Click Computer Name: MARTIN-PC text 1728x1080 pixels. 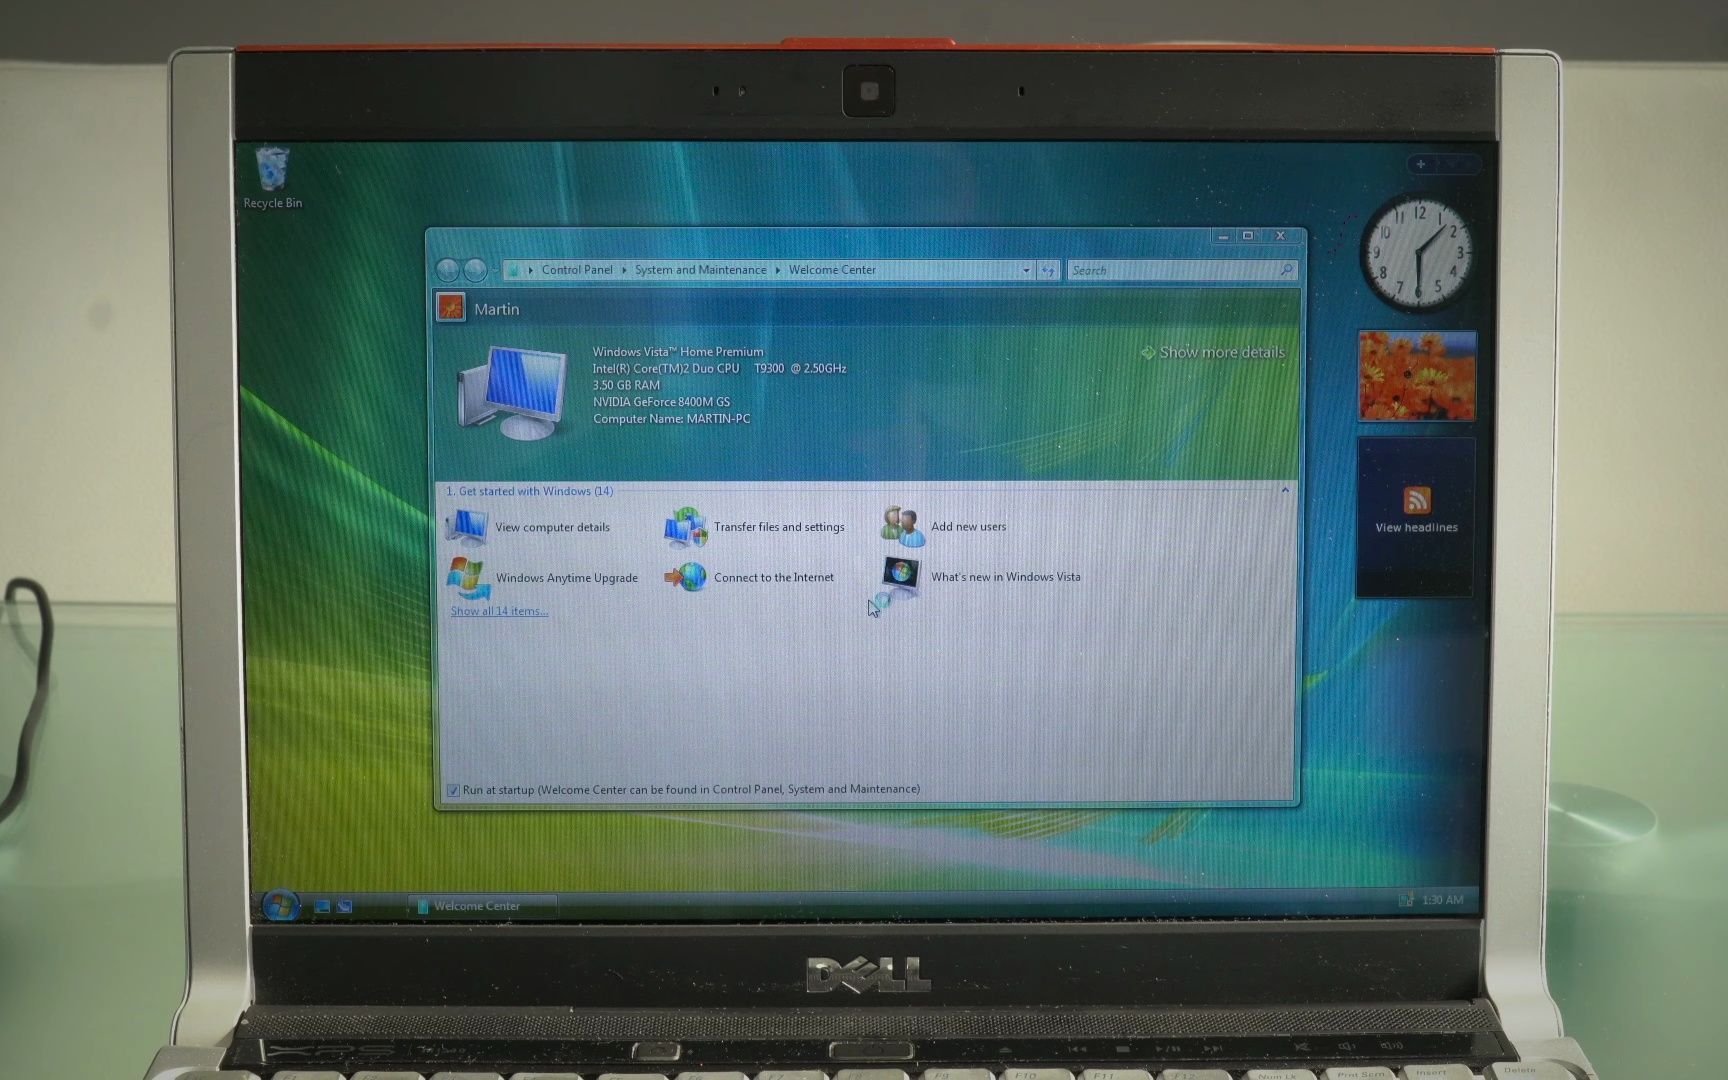pyautogui.click(x=671, y=419)
